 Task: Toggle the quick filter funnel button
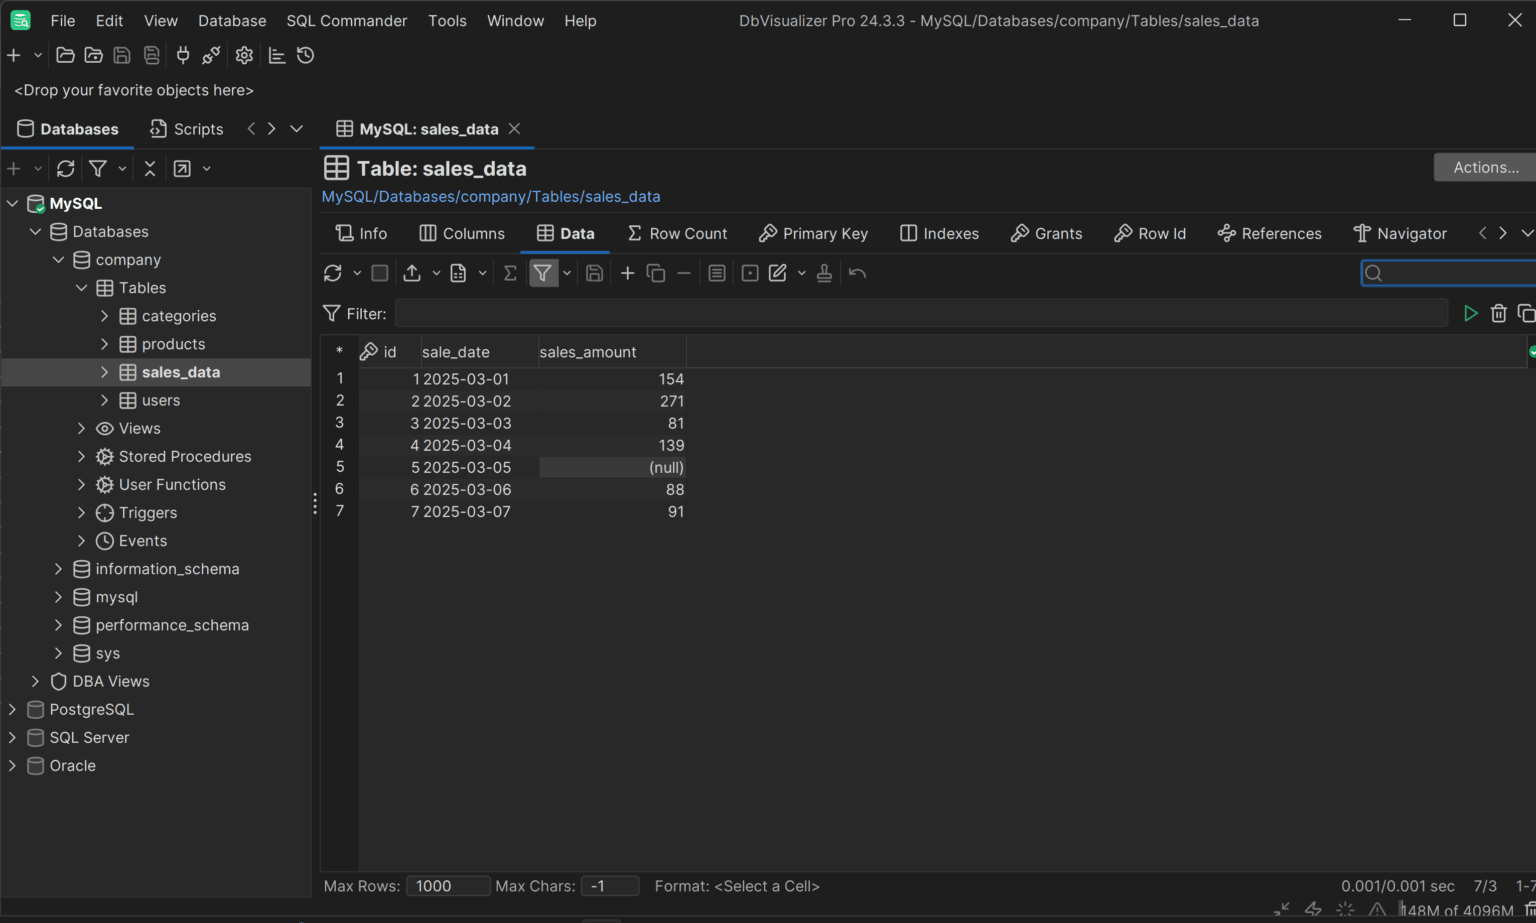click(542, 273)
